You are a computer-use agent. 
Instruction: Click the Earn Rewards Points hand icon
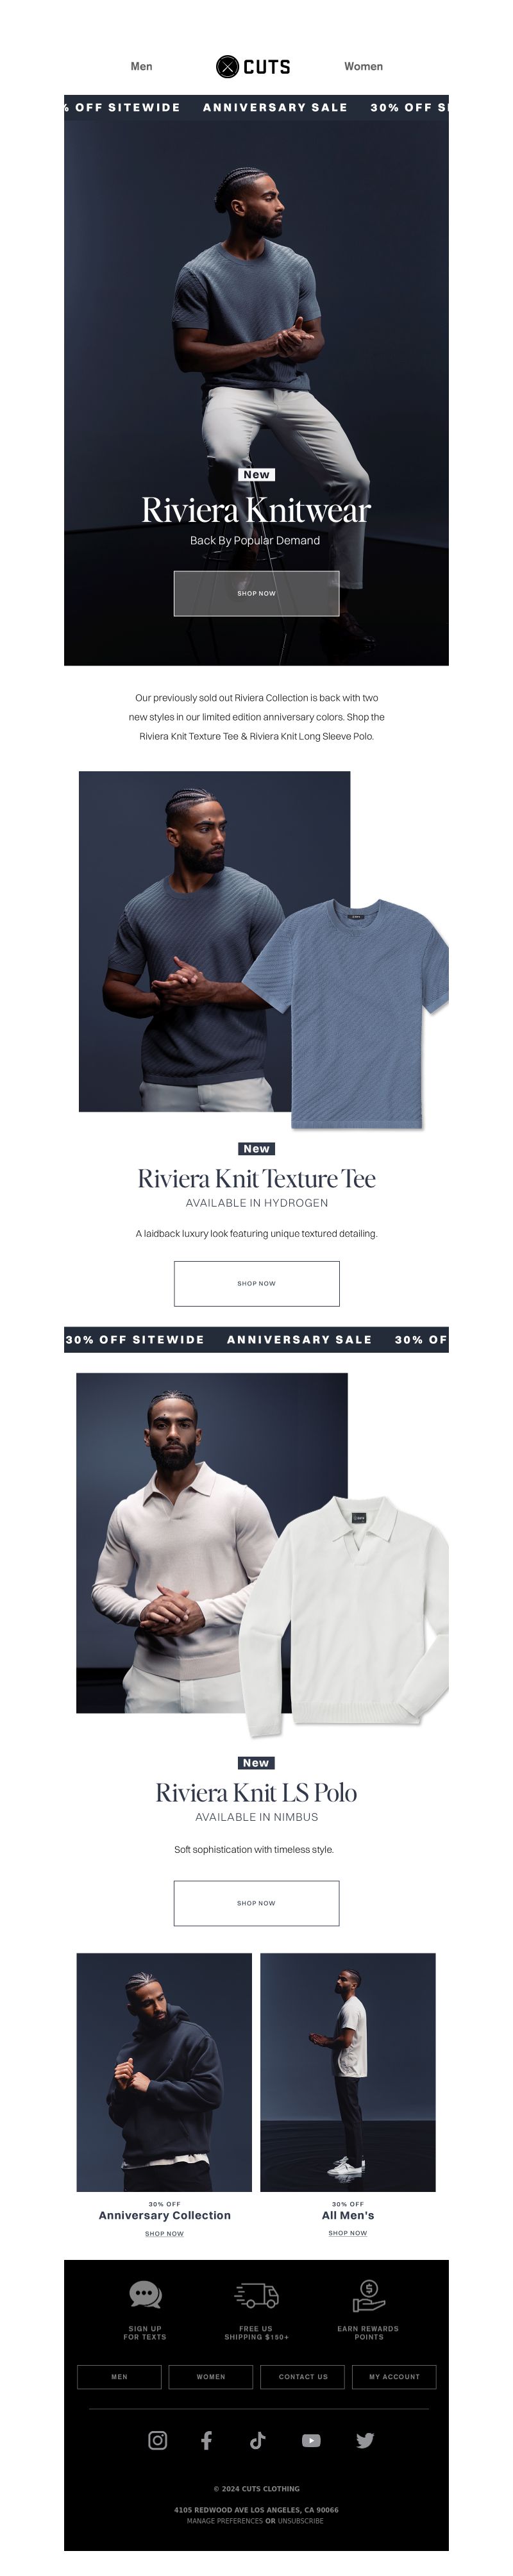(x=368, y=2294)
